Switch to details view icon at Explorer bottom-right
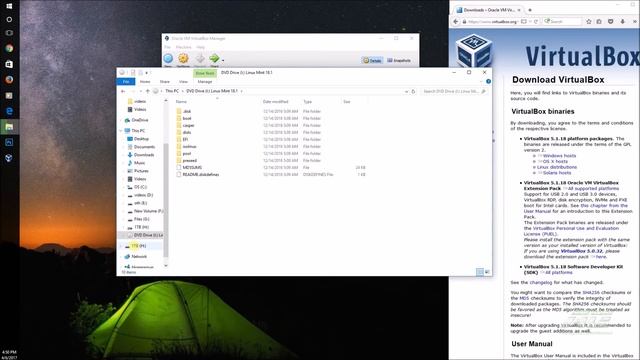Screen dimensions: 640x360 tap(480, 272)
